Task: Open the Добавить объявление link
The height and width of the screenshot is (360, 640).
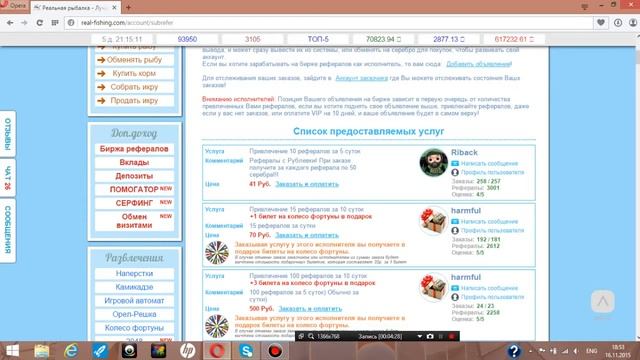Action: click(478, 64)
